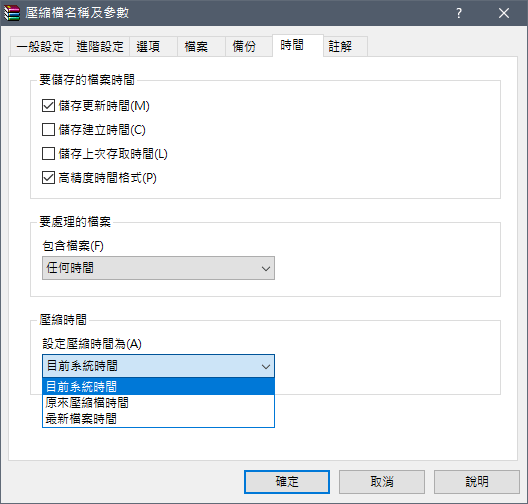Uncheck 高精度時間格式(P) checkbox
Image resolution: width=528 pixels, height=504 pixels.
(x=48, y=178)
